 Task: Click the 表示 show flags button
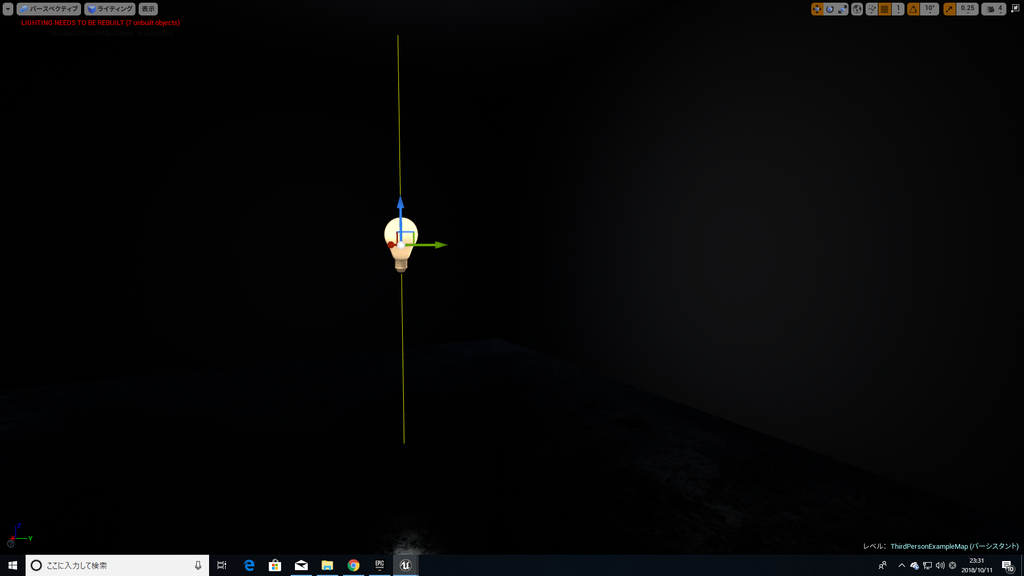pyautogui.click(x=148, y=8)
